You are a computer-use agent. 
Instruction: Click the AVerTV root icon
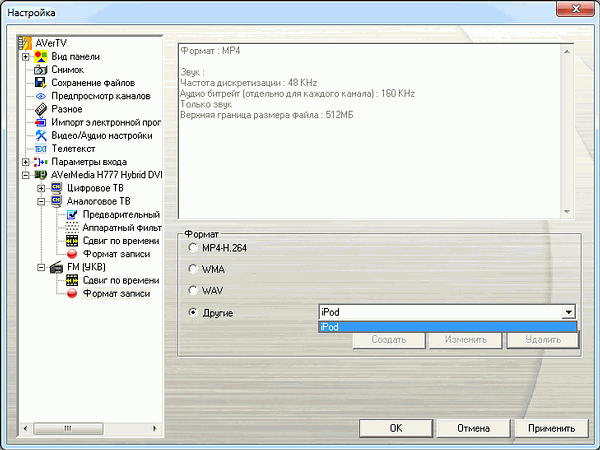(x=25, y=43)
